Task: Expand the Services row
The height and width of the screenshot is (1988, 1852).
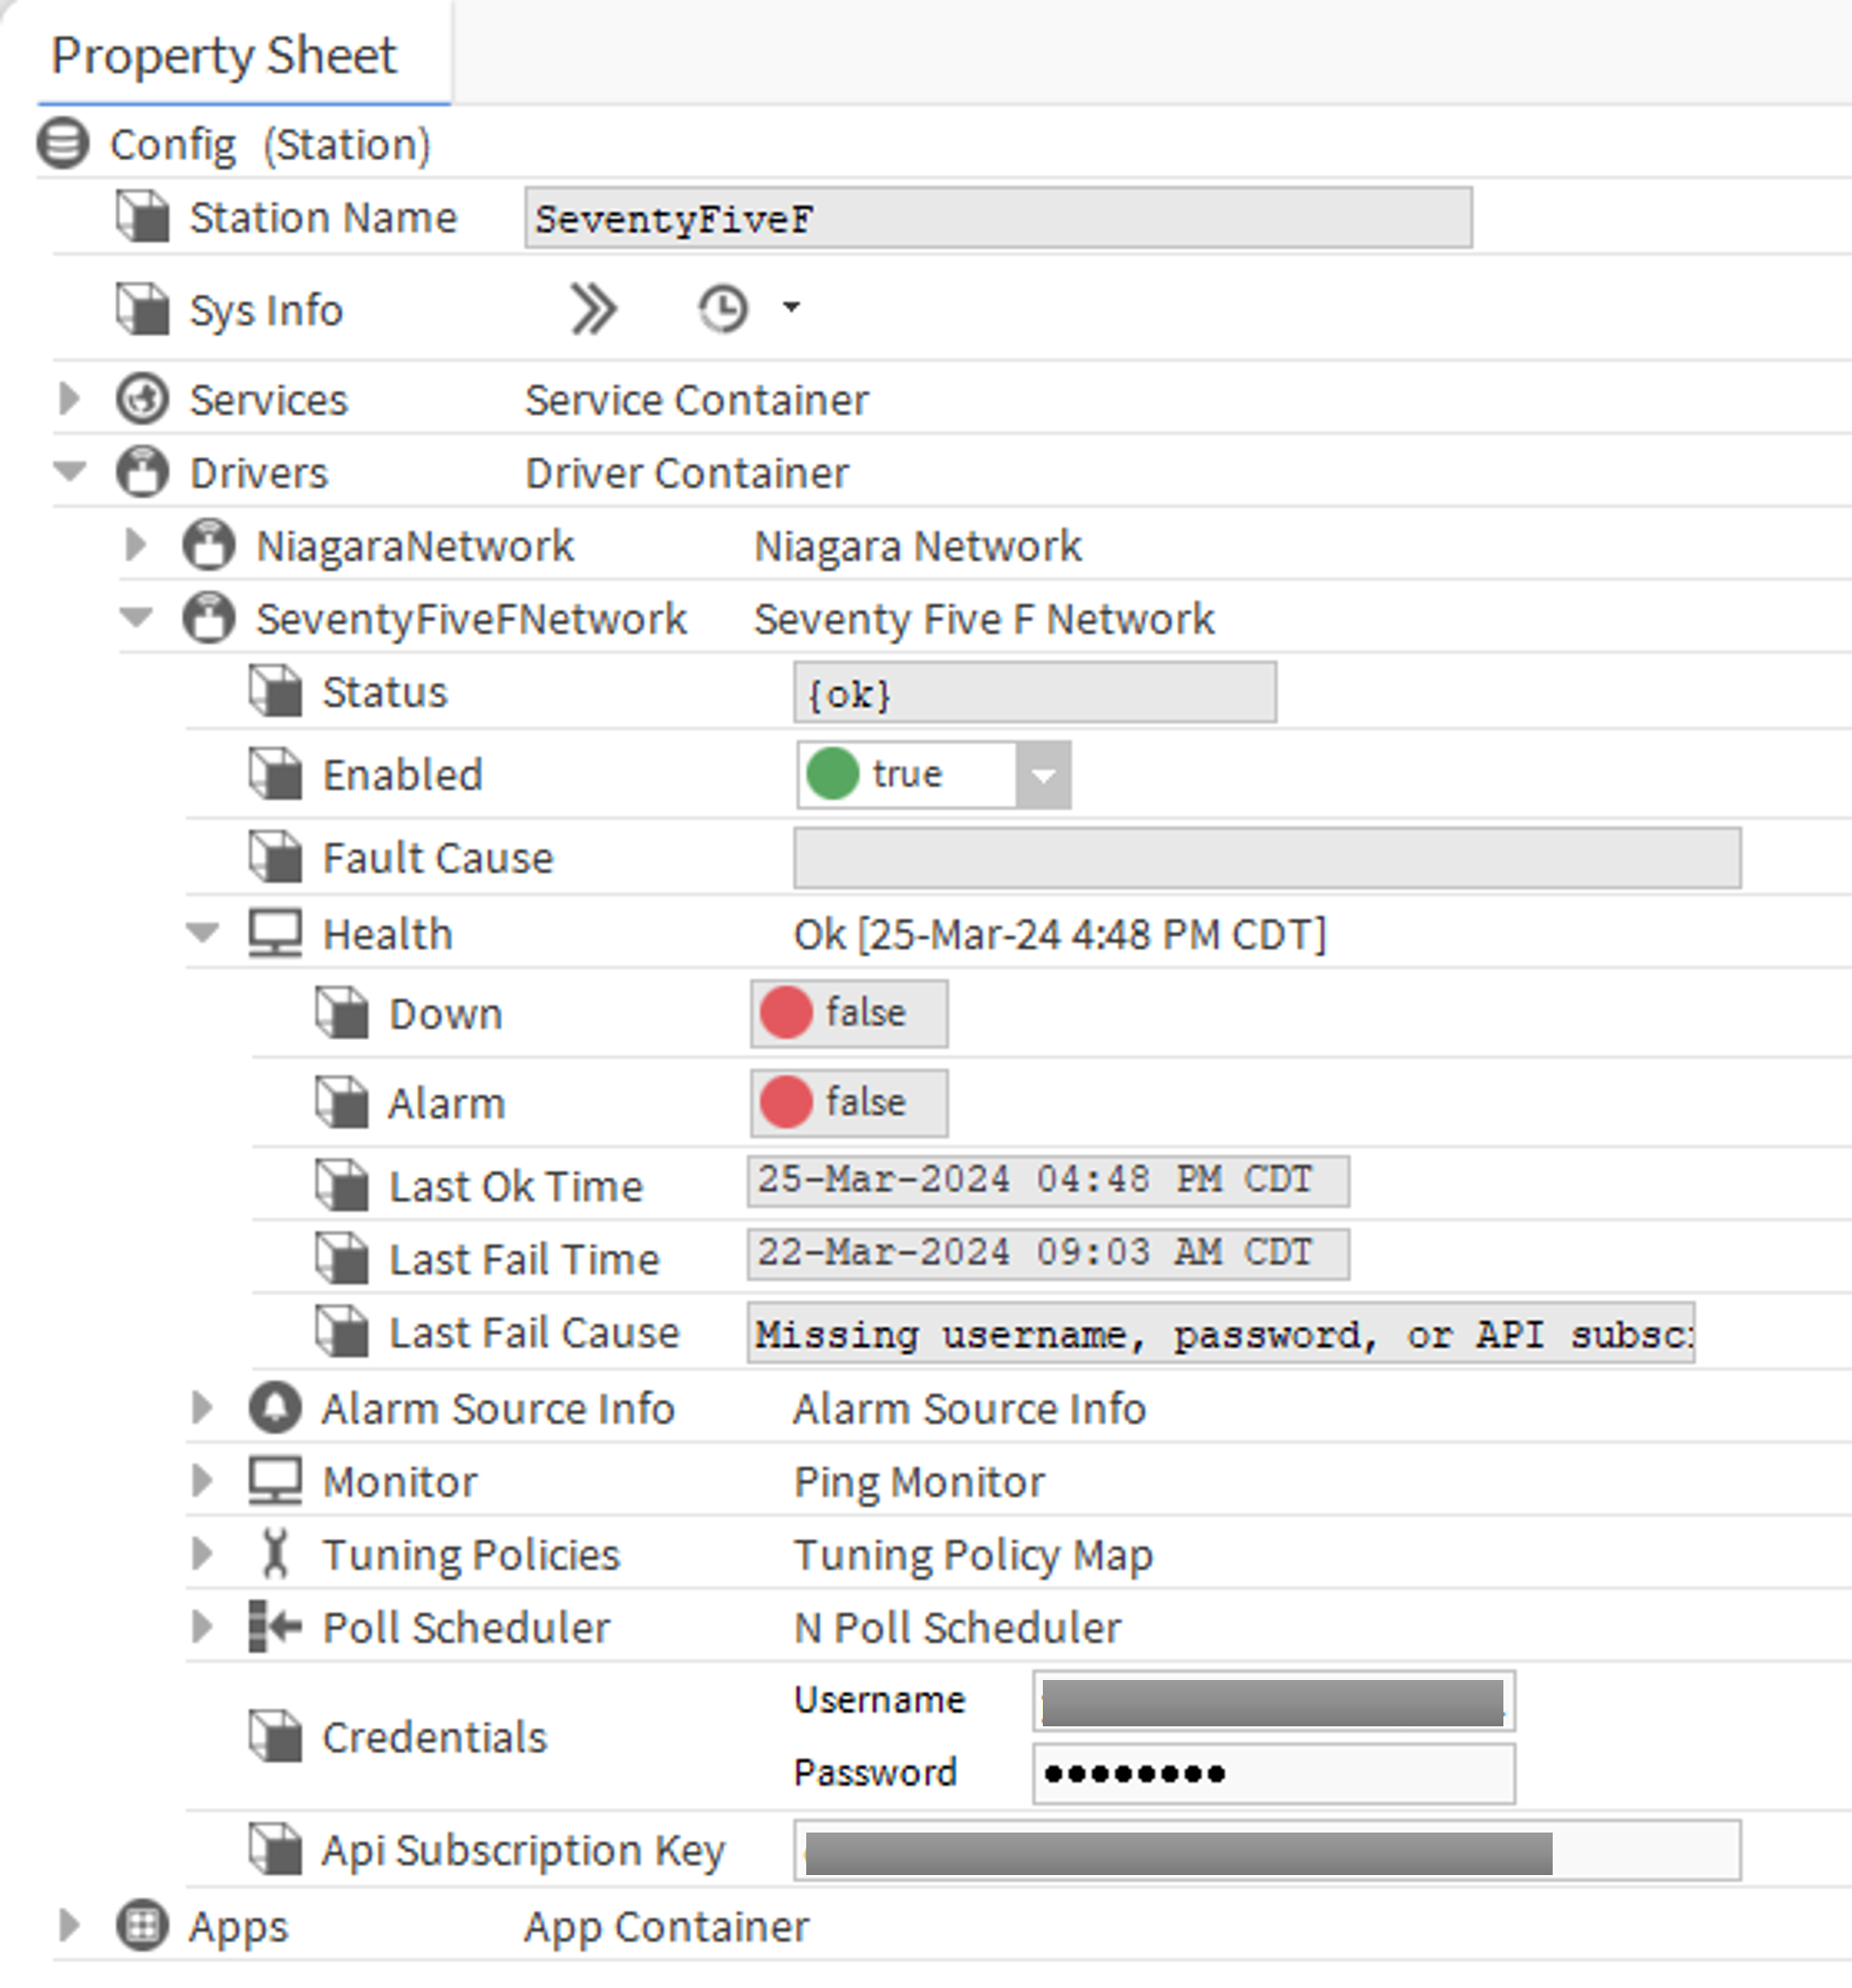Action: pos(69,399)
